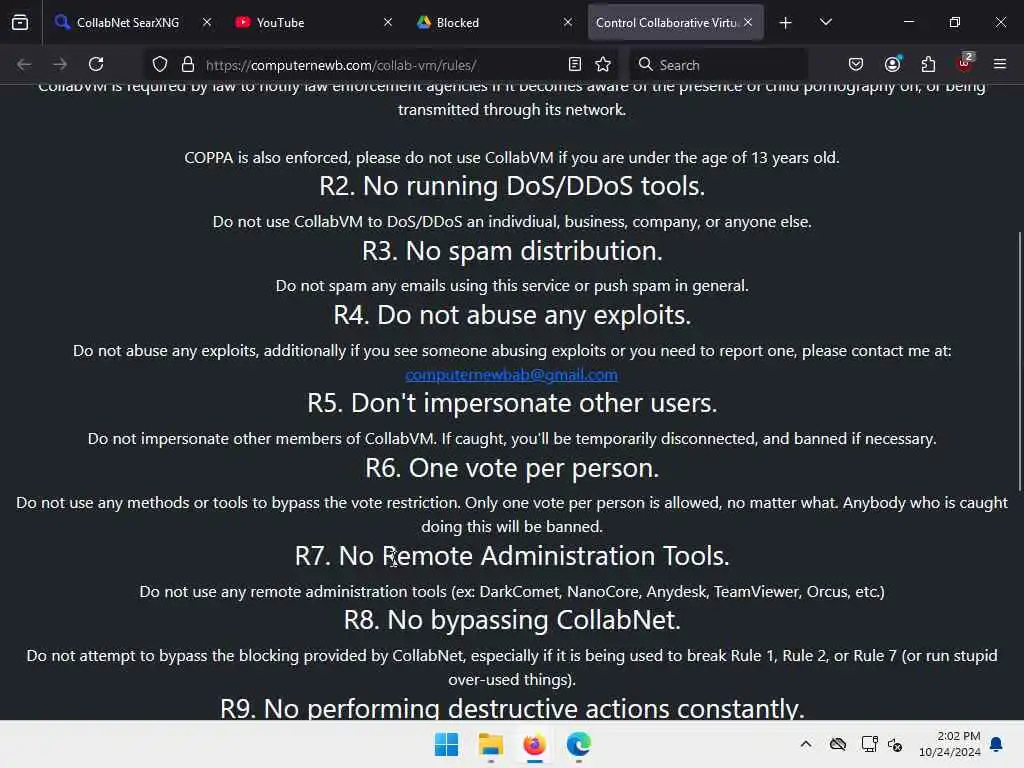
Task: Click heading R2. No running DoS/DDoS tools.
Action: tap(512, 186)
